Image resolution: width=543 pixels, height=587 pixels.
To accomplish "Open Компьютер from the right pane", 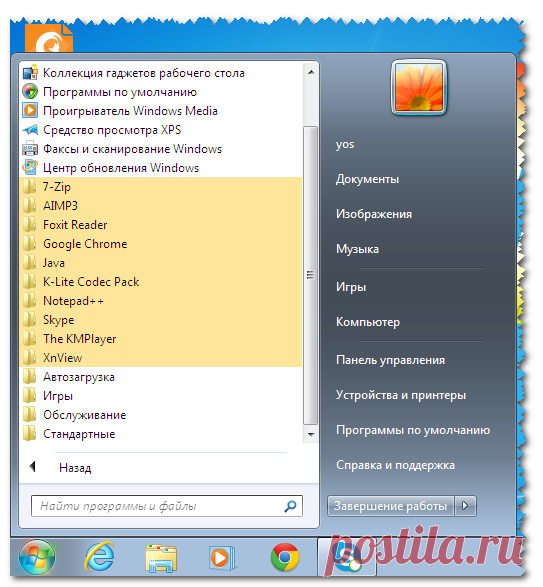I will tap(368, 322).
